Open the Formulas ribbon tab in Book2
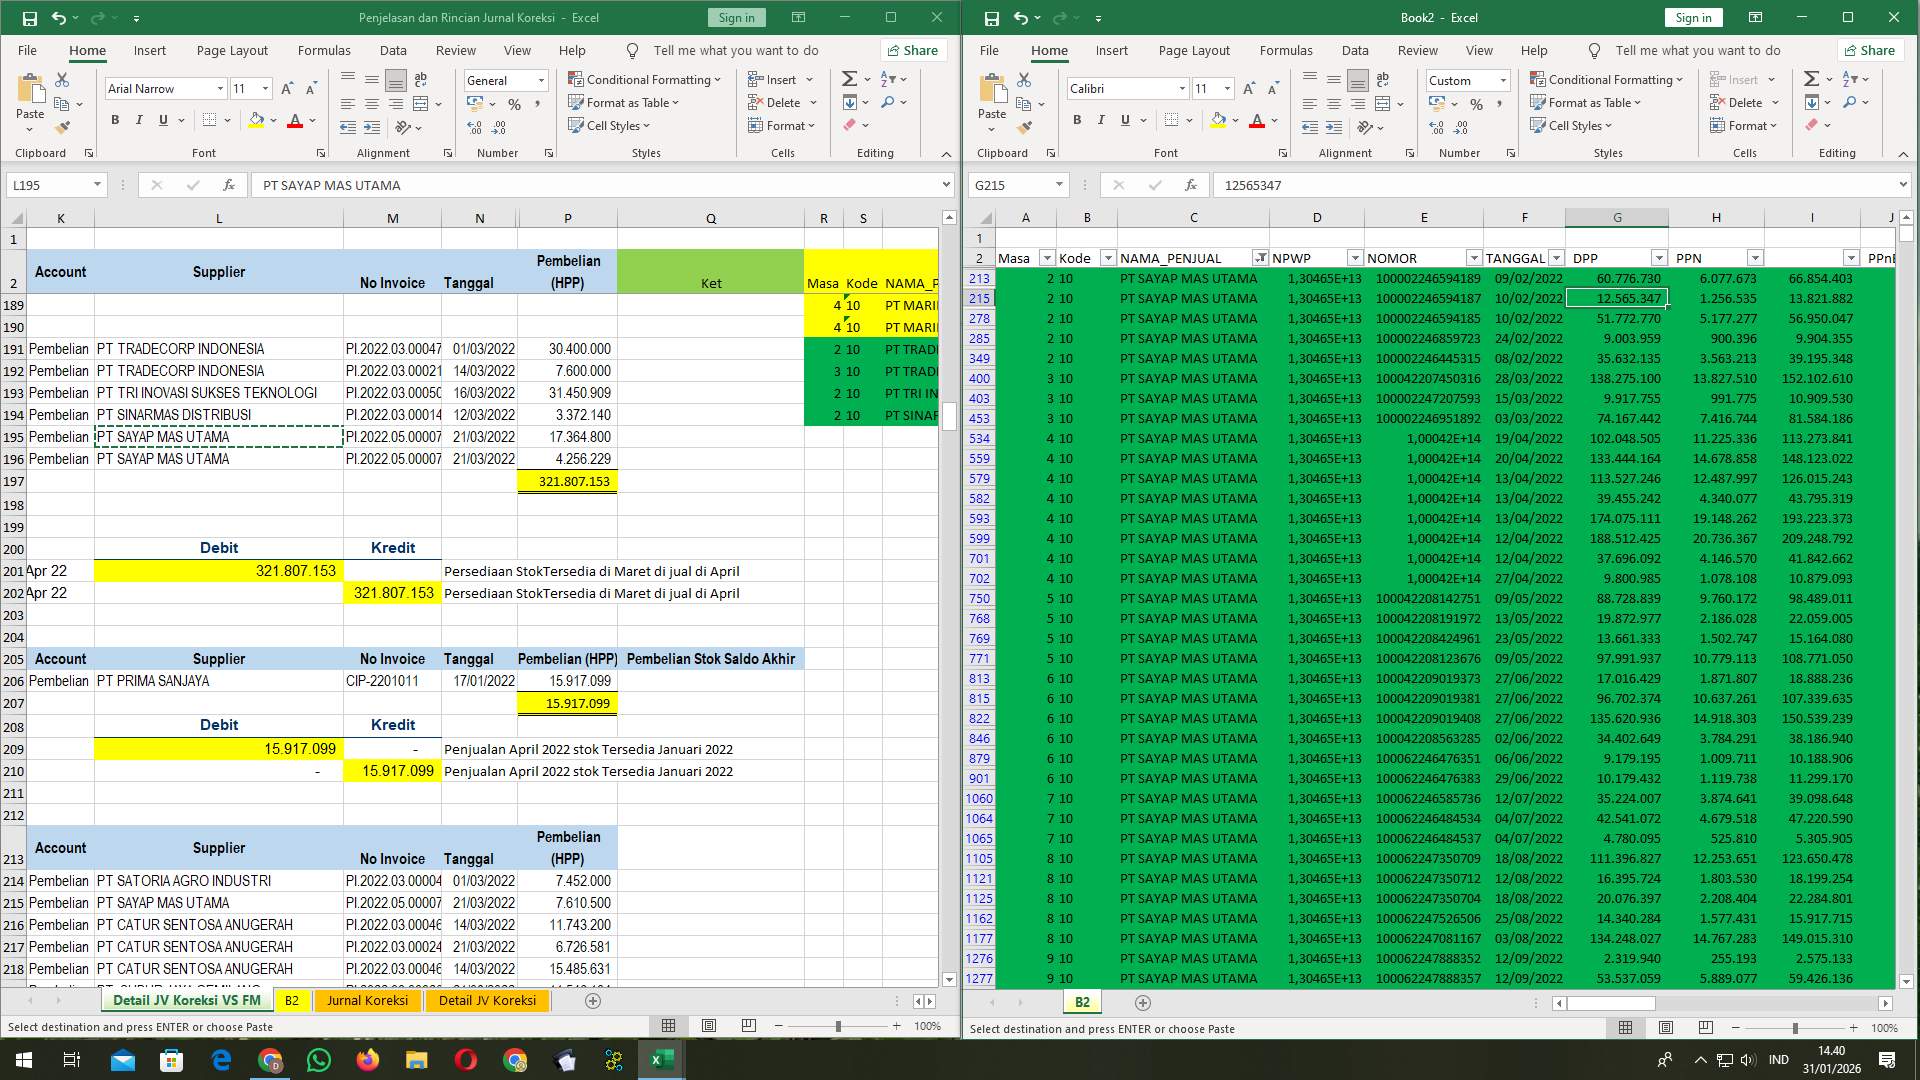This screenshot has width=1920, height=1080. coord(1286,50)
